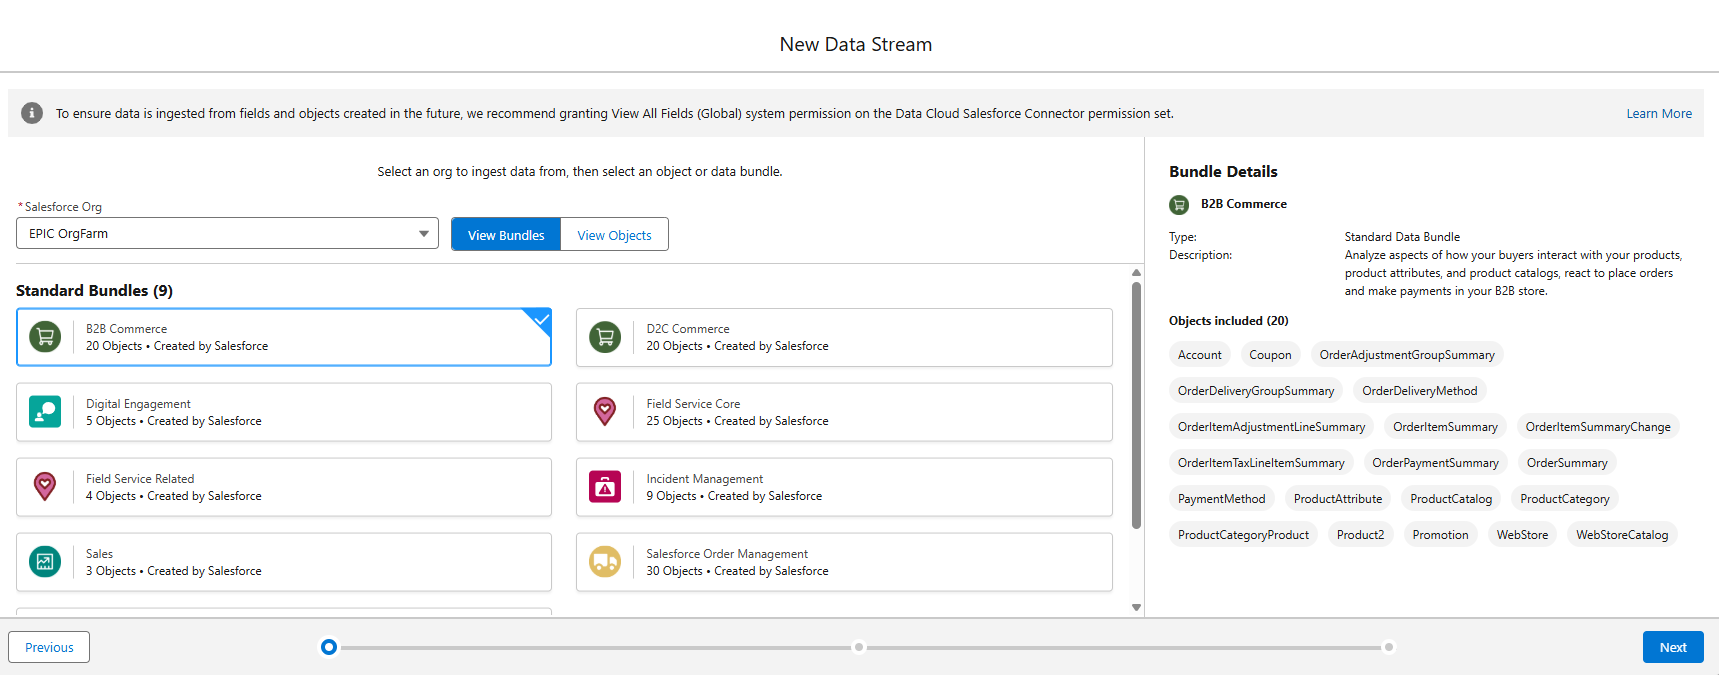Image resolution: width=1719 pixels, height=675 pixels.
Task: Click the New Data Stream title
Action: click(856, 44)
